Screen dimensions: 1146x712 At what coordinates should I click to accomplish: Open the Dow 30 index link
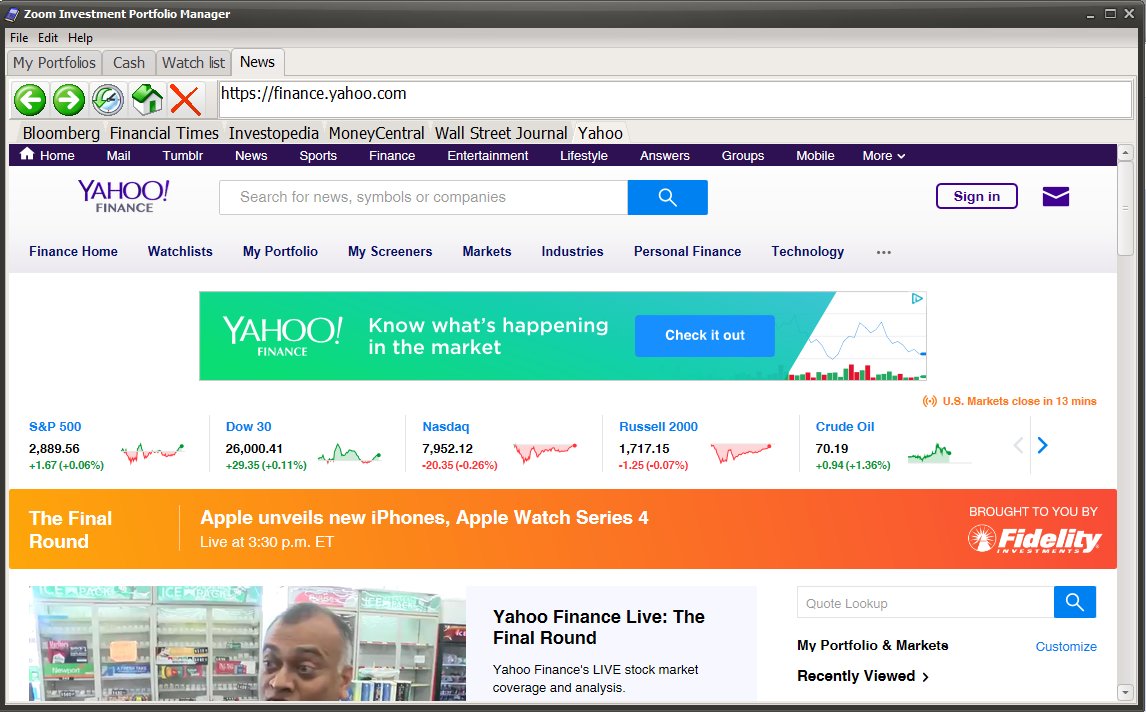point(248,427)
